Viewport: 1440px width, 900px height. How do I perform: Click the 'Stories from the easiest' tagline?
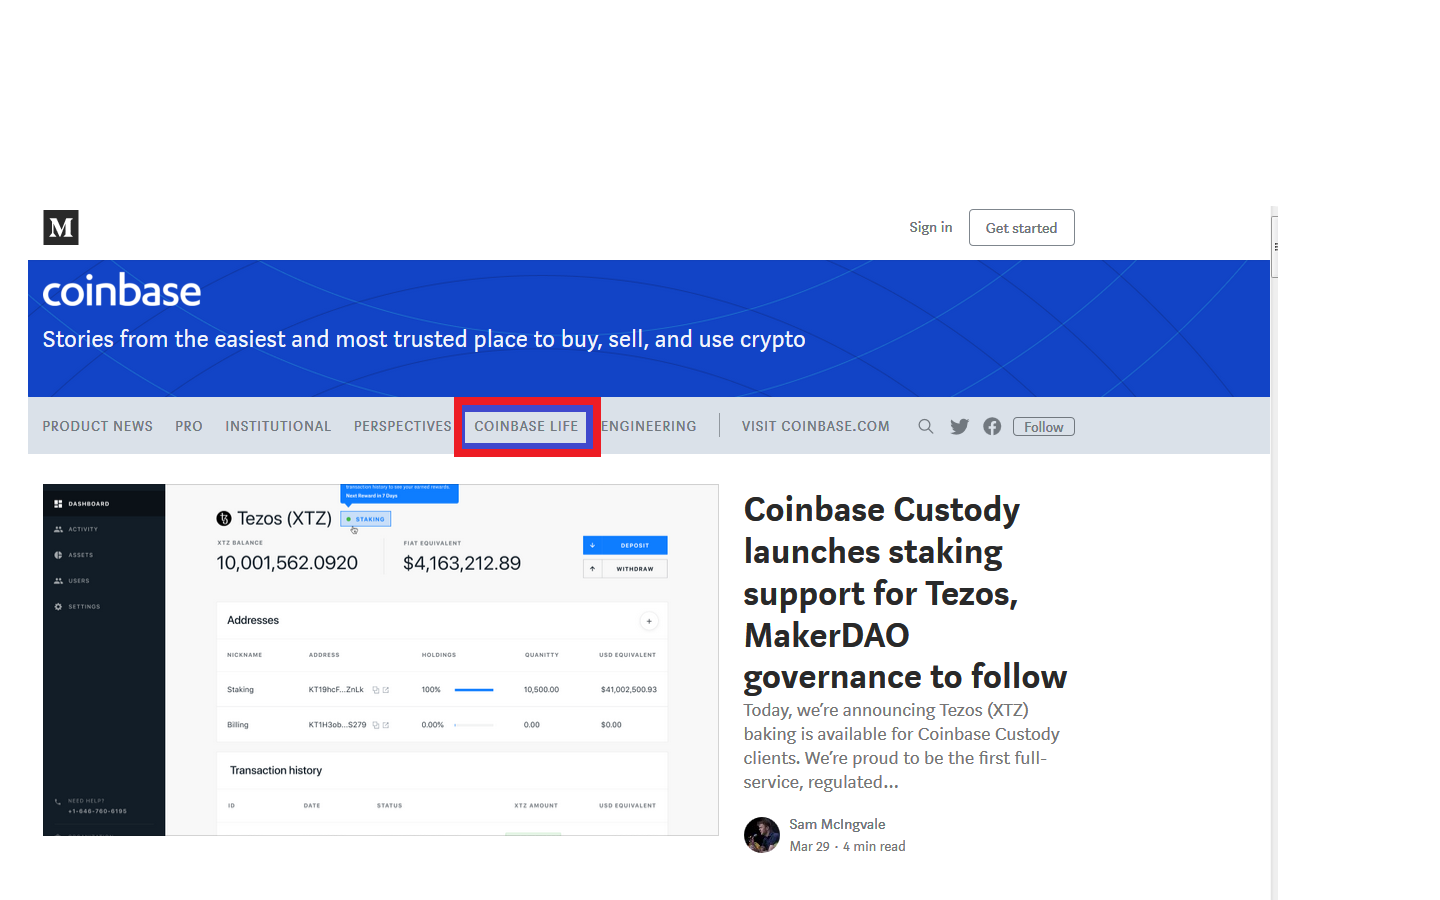coord(424,339)
